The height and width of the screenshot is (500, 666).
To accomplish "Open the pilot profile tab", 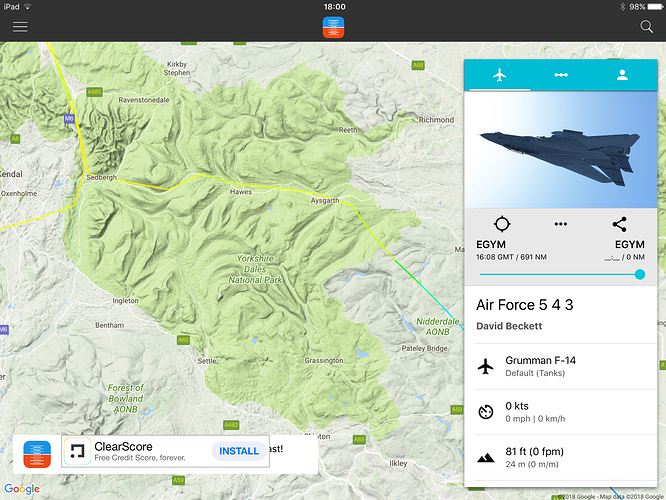I will pos(622,75).
